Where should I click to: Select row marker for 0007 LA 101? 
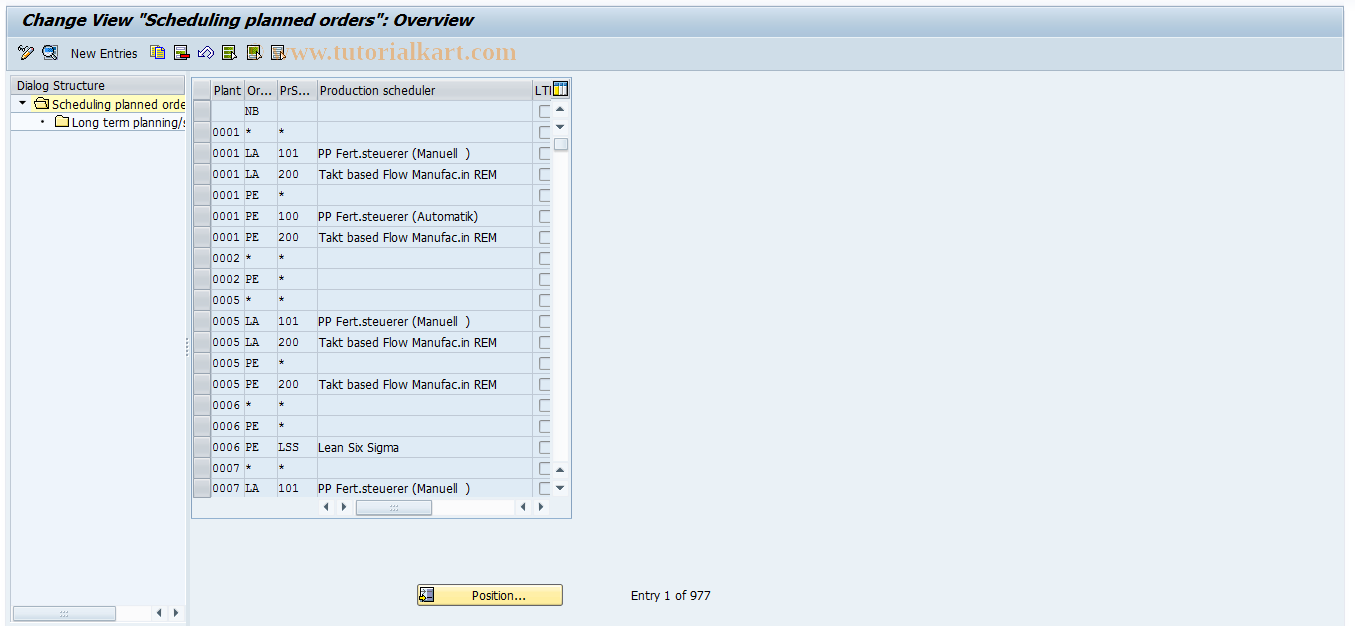click(202, 488)
